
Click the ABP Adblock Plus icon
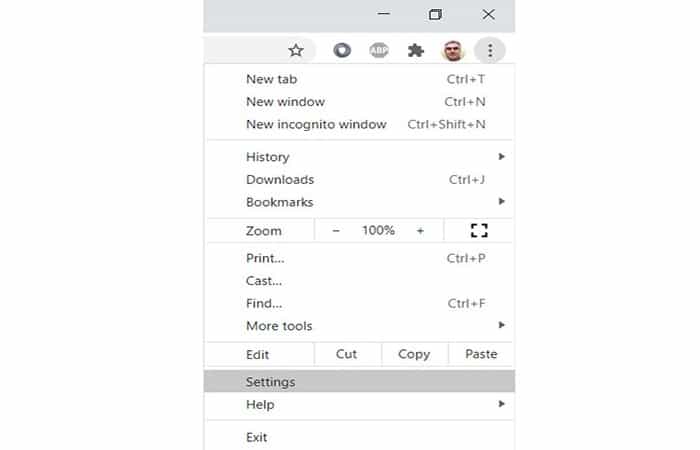click(x=379, y=50)
